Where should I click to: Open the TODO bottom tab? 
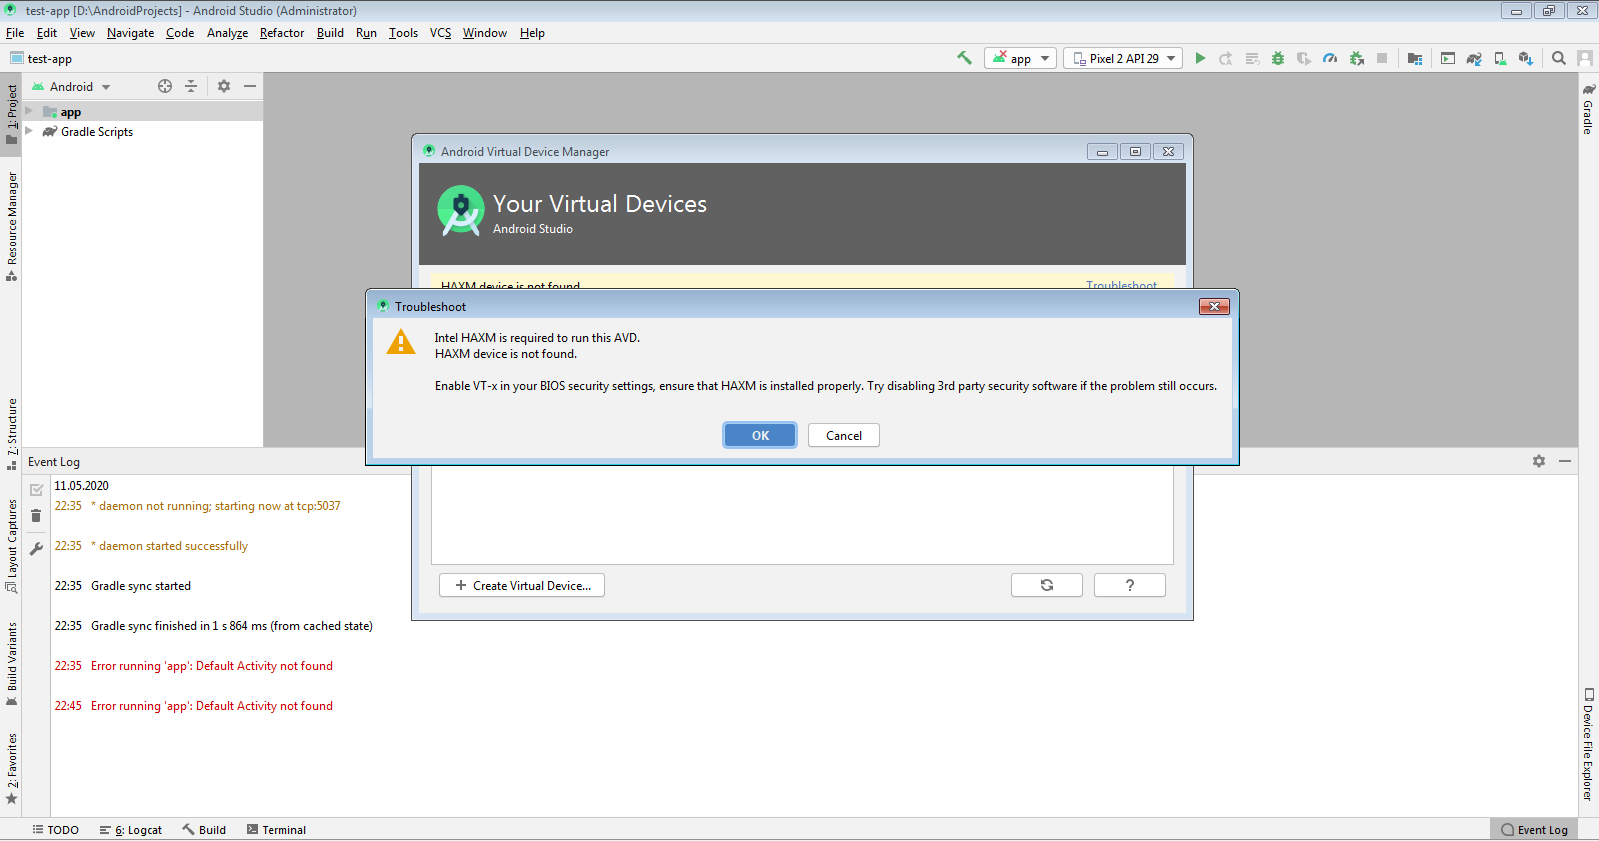(x=55, y=830)
